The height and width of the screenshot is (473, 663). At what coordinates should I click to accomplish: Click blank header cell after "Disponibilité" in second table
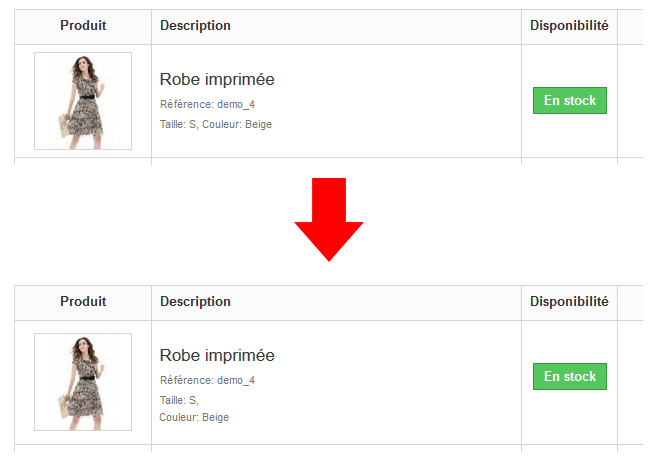tap(630, 302)
